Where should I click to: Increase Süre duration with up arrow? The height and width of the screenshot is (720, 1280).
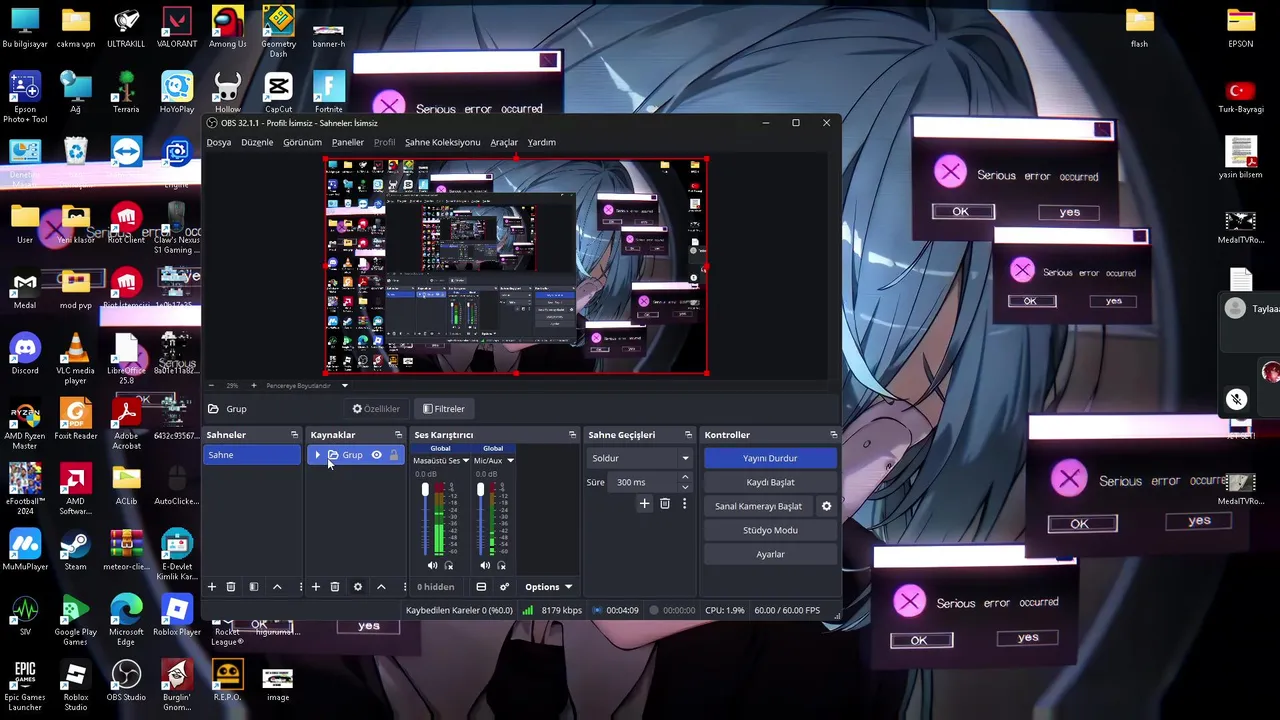click(685, 478)
